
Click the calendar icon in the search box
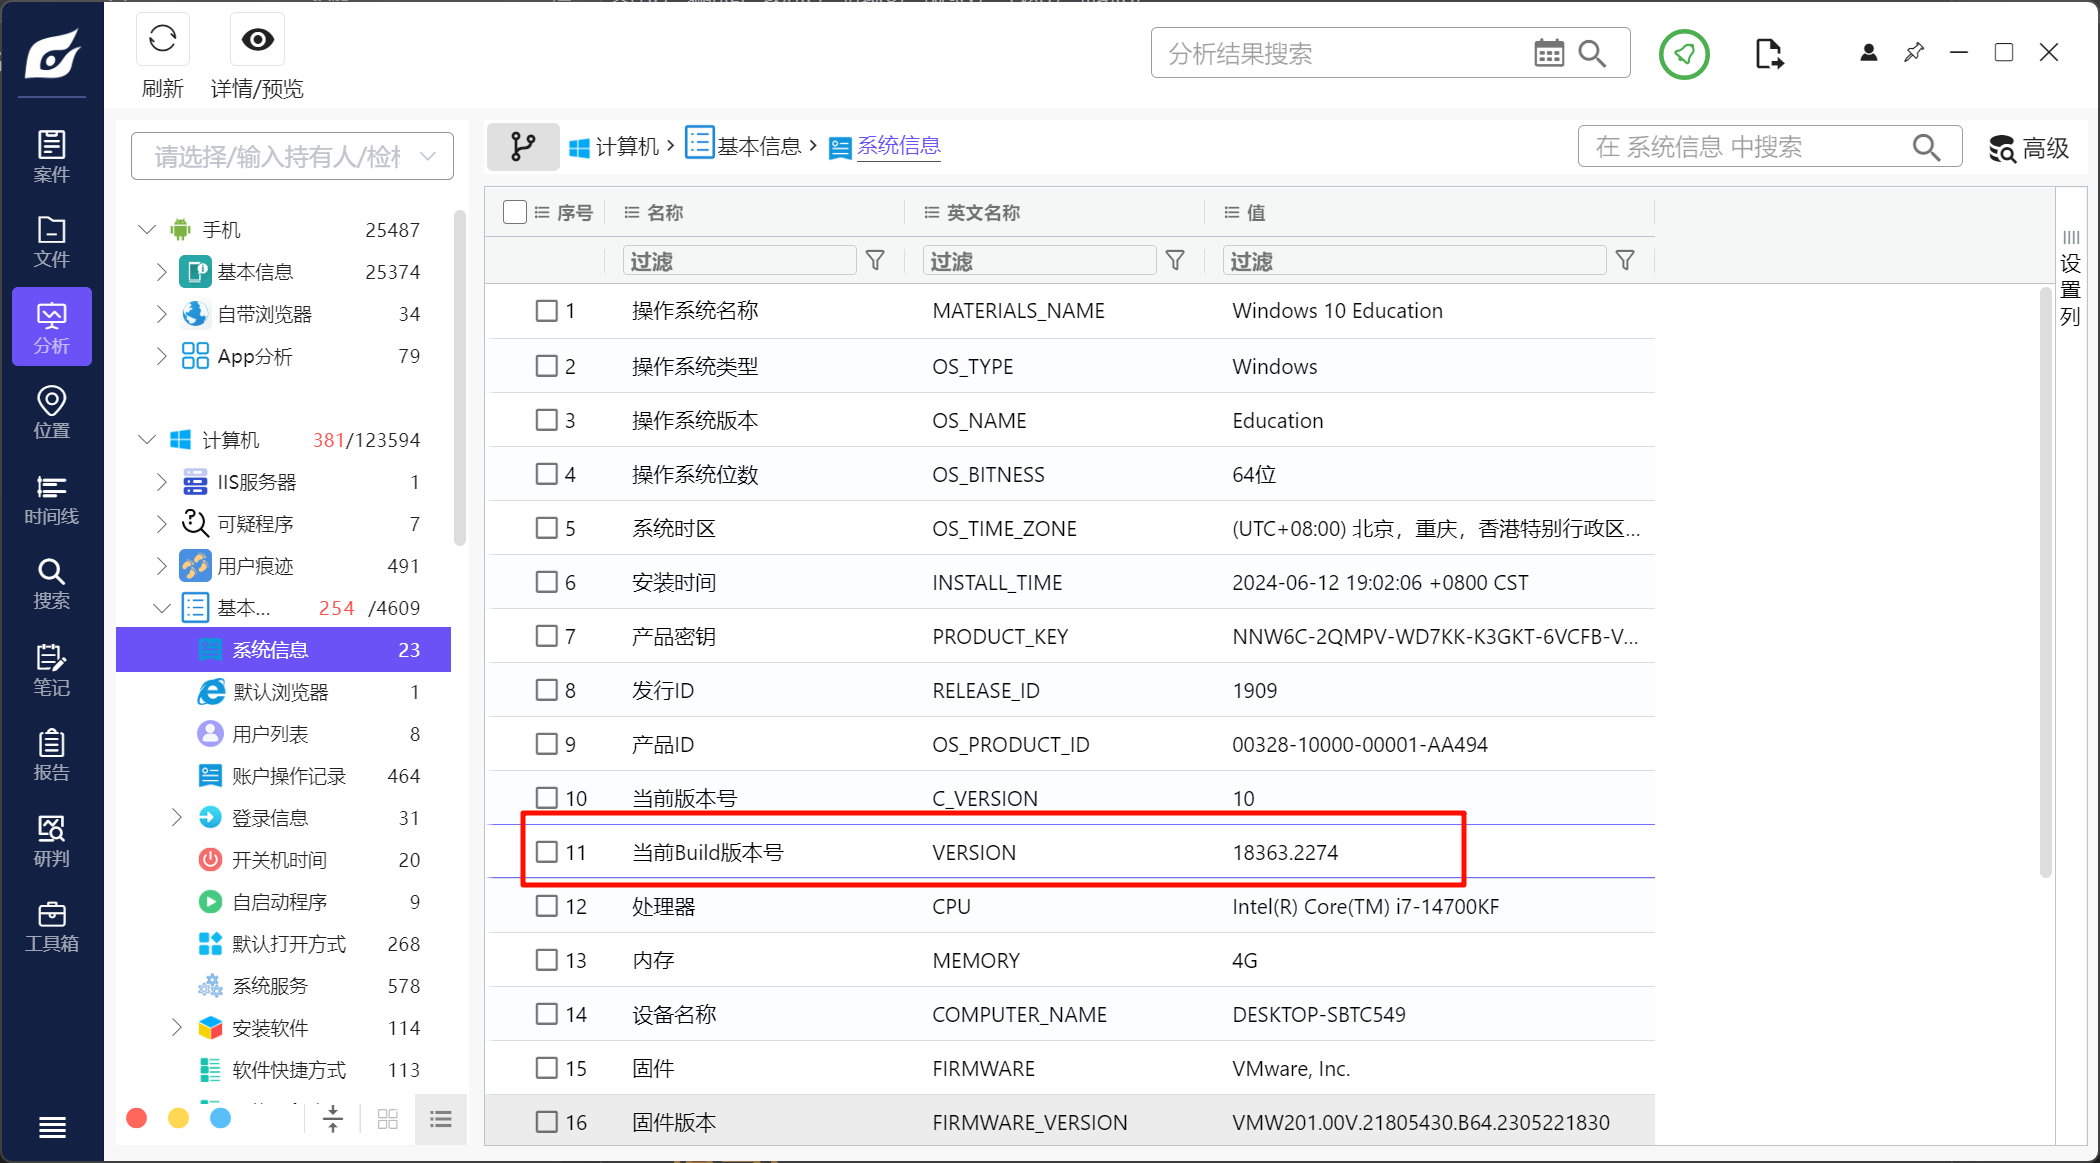point(1548,53)
